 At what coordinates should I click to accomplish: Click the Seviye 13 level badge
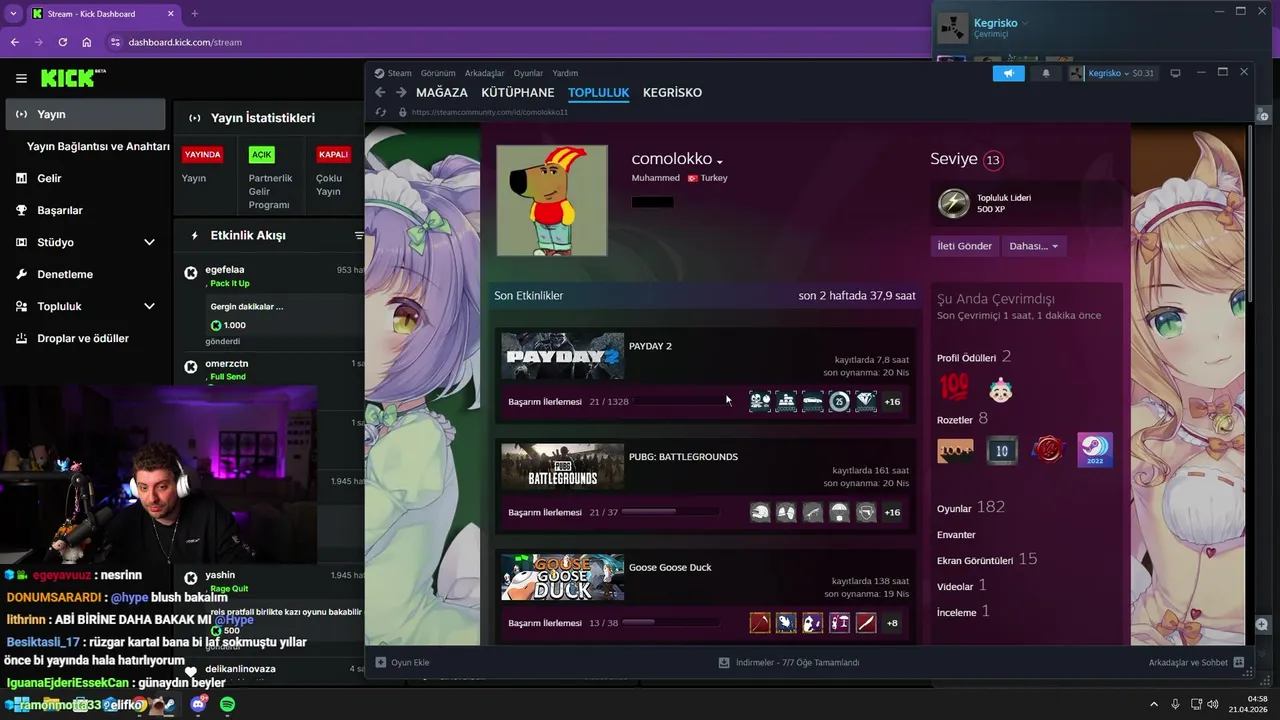pos(992,160)
